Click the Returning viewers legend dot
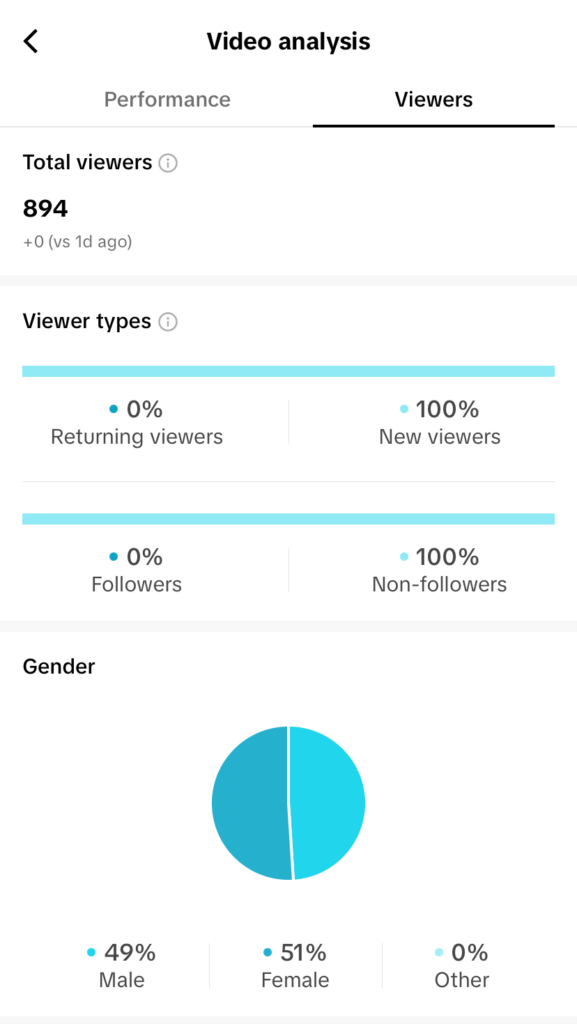This screenshot has height=1024, width=577. coord(114,409)
